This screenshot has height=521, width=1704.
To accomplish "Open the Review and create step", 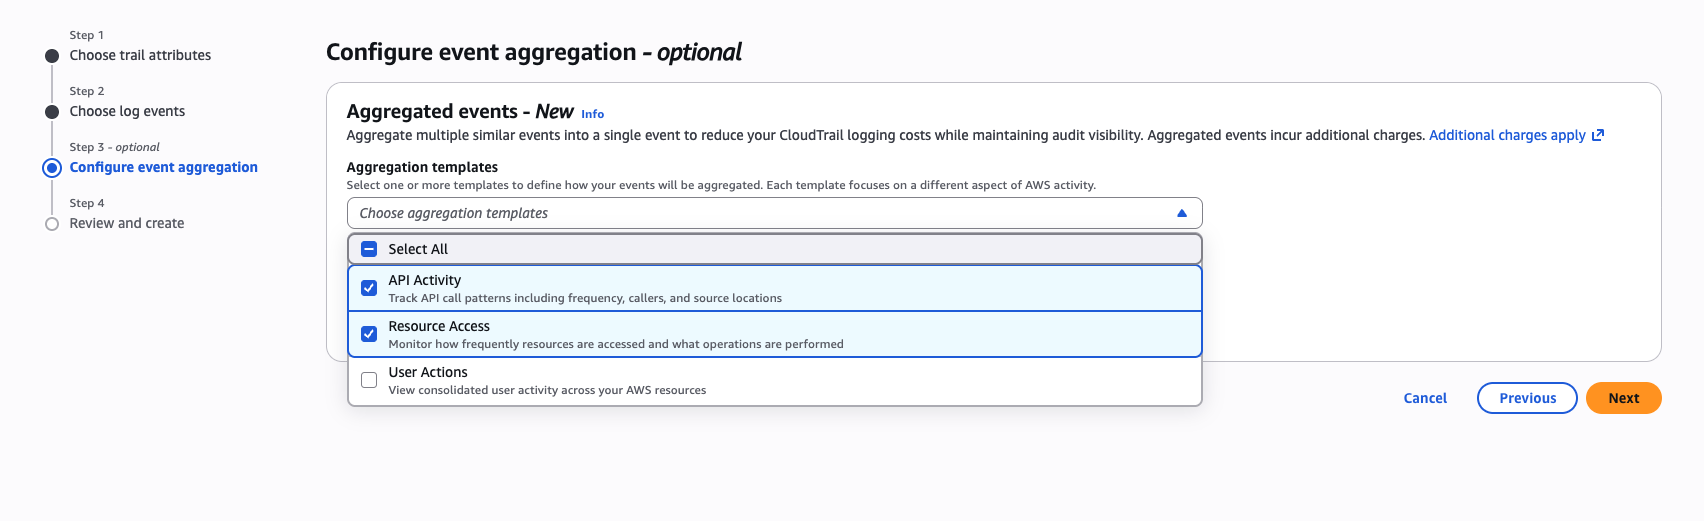I will coord(127,224).
